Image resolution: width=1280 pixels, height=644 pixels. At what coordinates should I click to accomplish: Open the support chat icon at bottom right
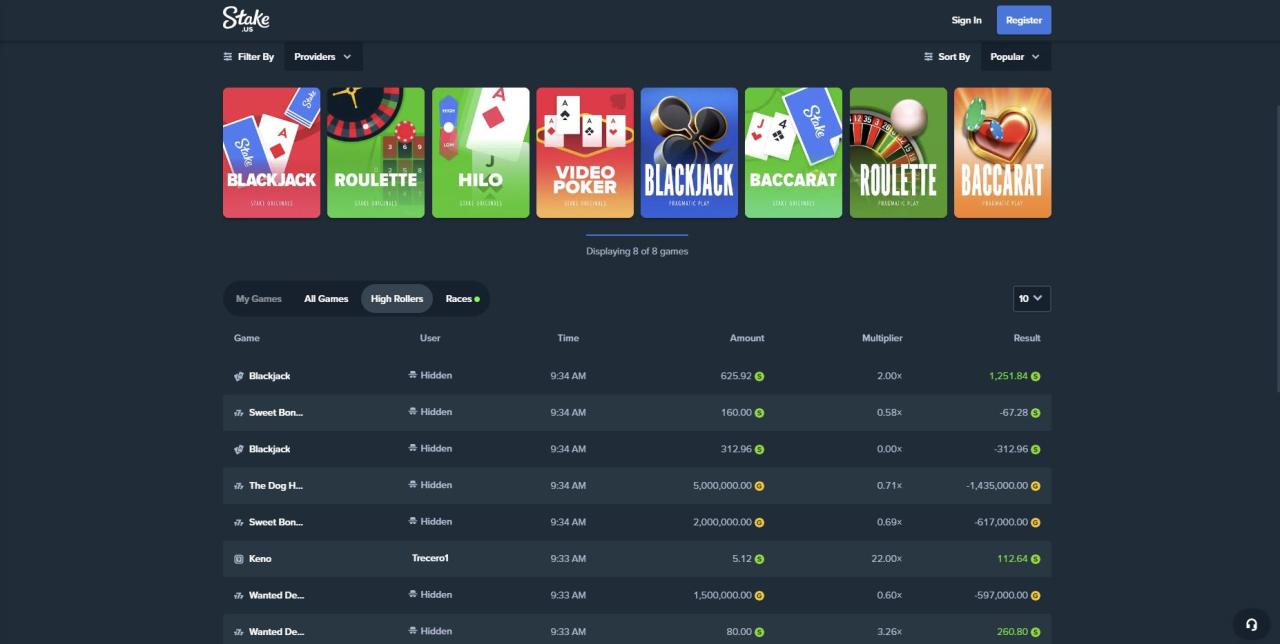tap(1249, 623)
